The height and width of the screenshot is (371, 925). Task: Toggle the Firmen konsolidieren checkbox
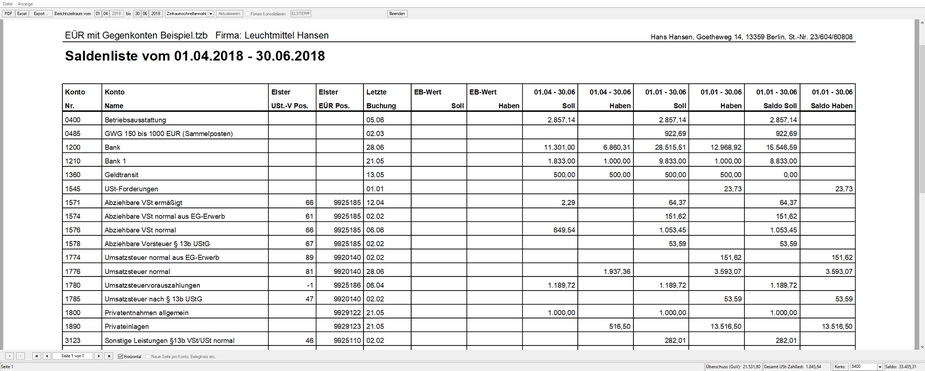point(249,13)
